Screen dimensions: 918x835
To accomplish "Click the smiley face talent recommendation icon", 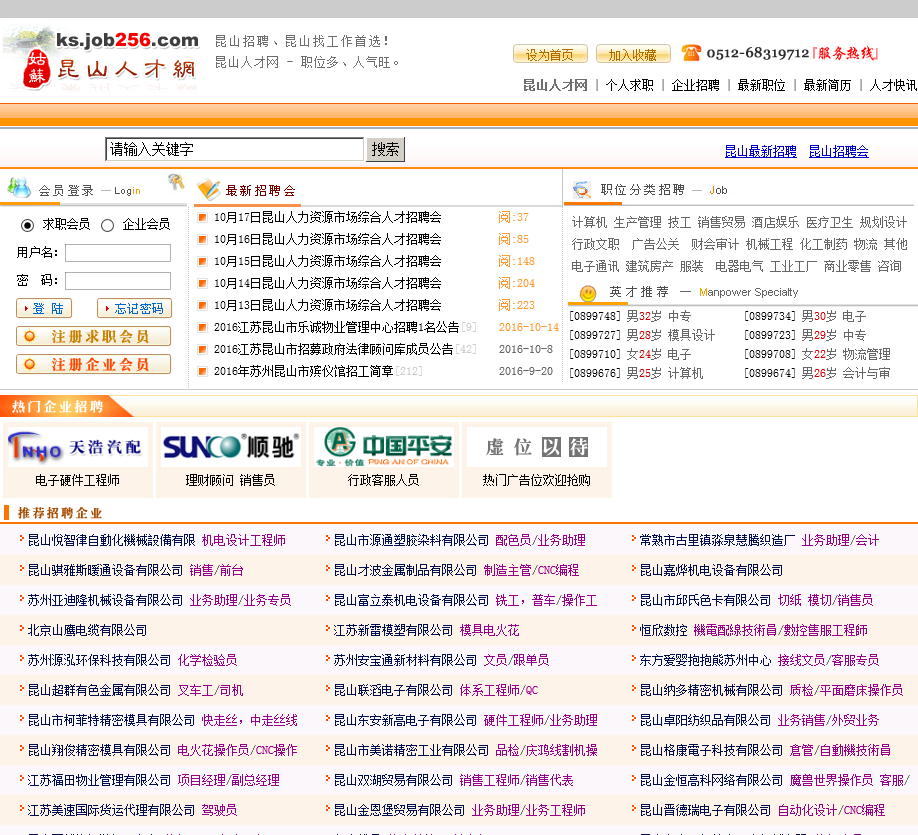I will click(x=588, y=293).
